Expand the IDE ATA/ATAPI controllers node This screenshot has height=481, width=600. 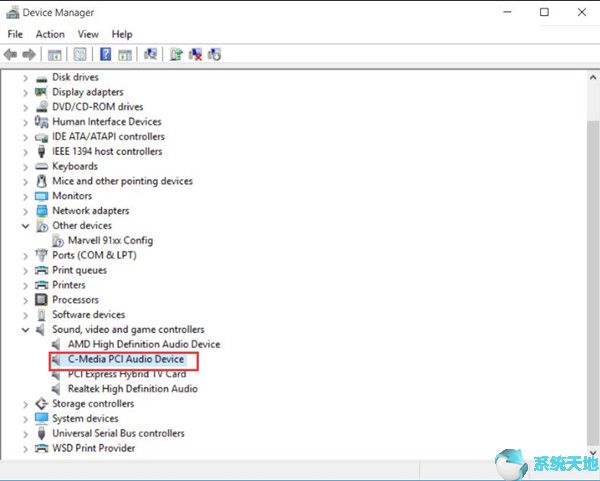tap(25, 137)
